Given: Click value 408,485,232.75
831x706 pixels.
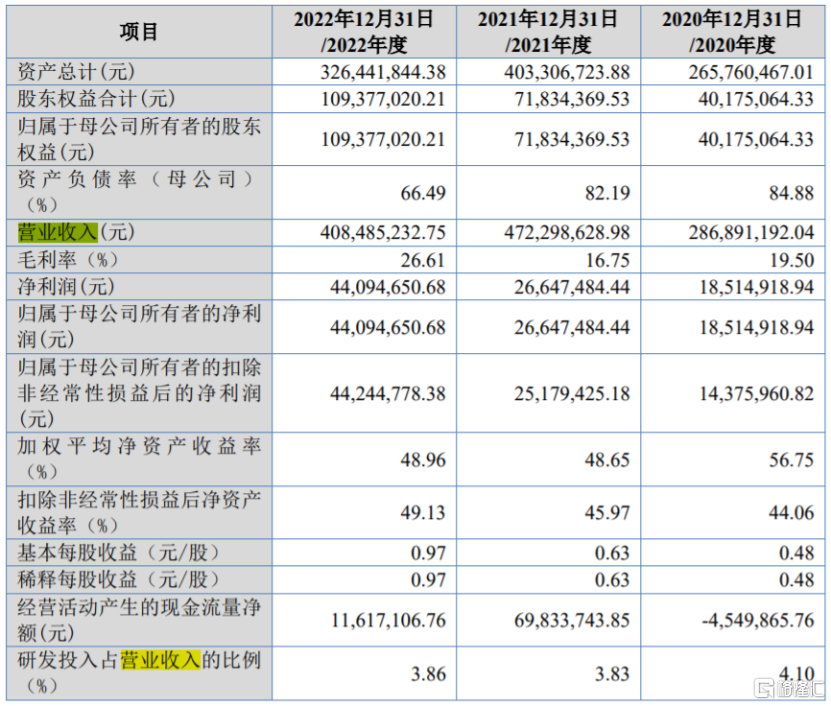Looking at the screenshot, I should coord(383,233).
